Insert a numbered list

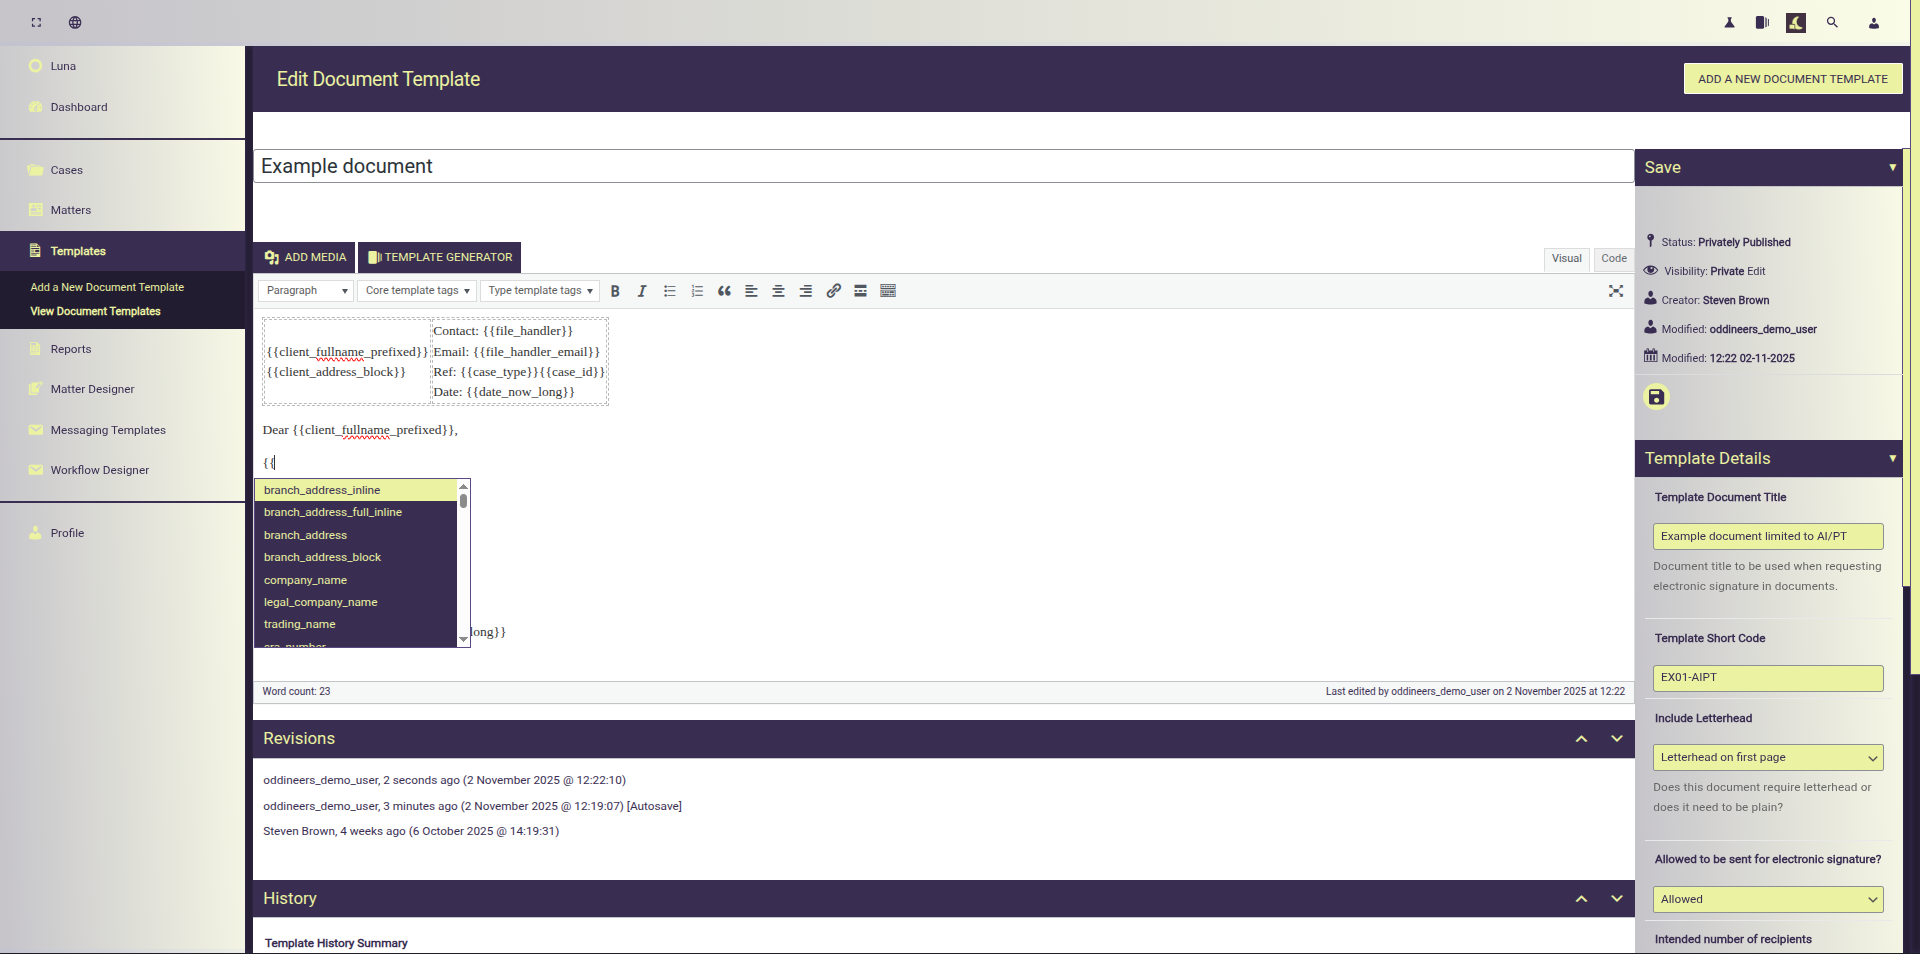[x=697, y=291]
